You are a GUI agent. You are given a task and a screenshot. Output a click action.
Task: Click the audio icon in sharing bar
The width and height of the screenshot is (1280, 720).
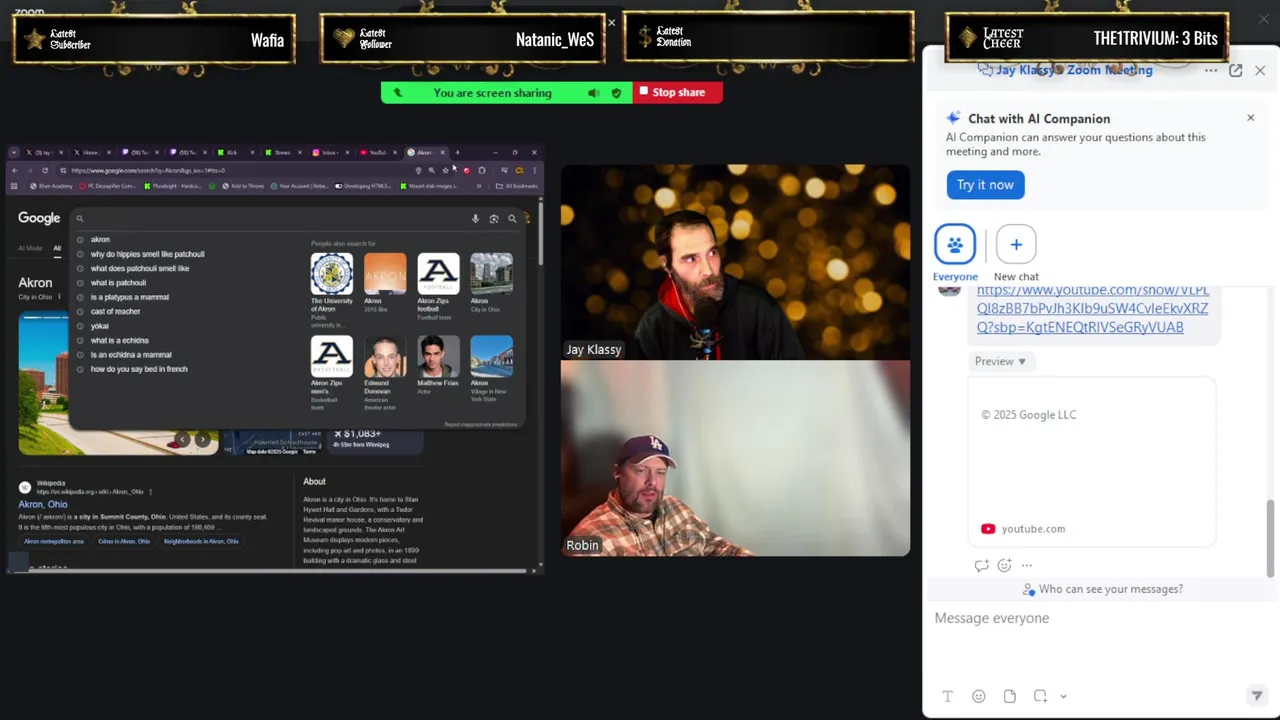593,92
